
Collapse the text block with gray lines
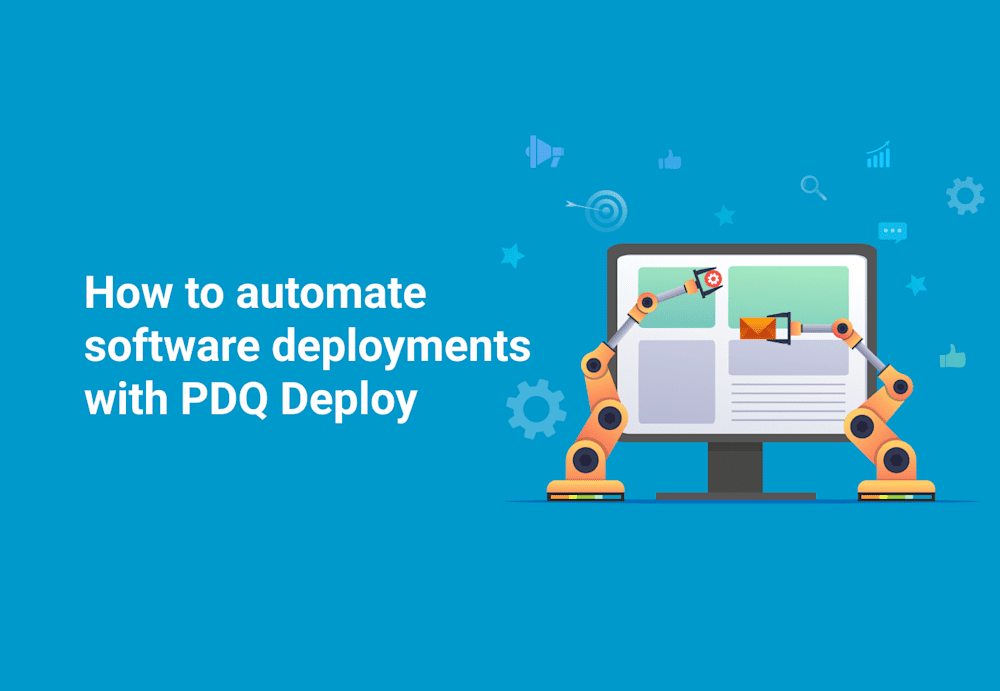point(790,400)
